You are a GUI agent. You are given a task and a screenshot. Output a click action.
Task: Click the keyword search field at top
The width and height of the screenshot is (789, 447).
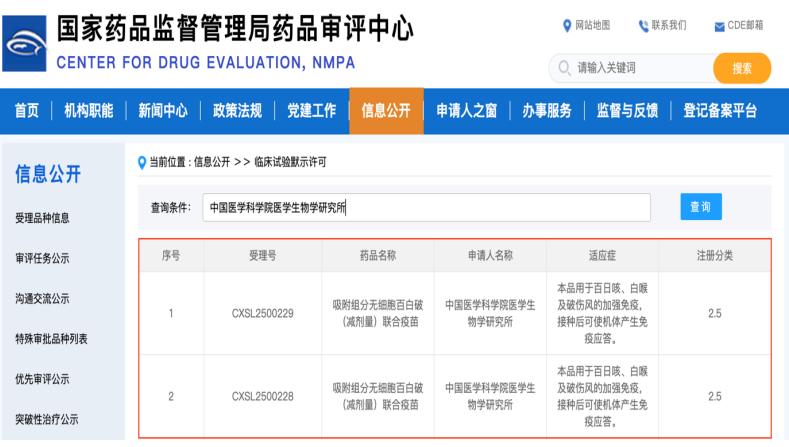pos(640,69)
